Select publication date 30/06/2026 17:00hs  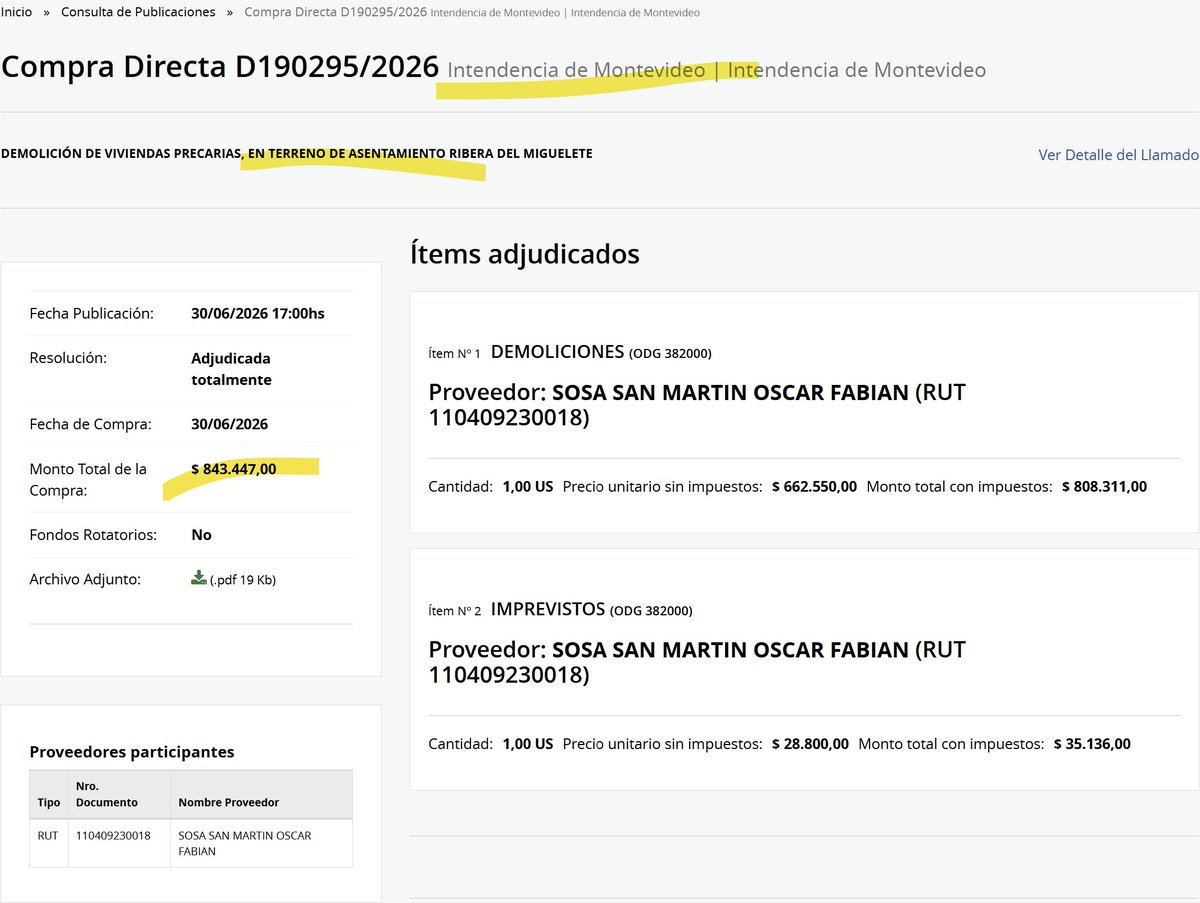[x=258, y=313]
